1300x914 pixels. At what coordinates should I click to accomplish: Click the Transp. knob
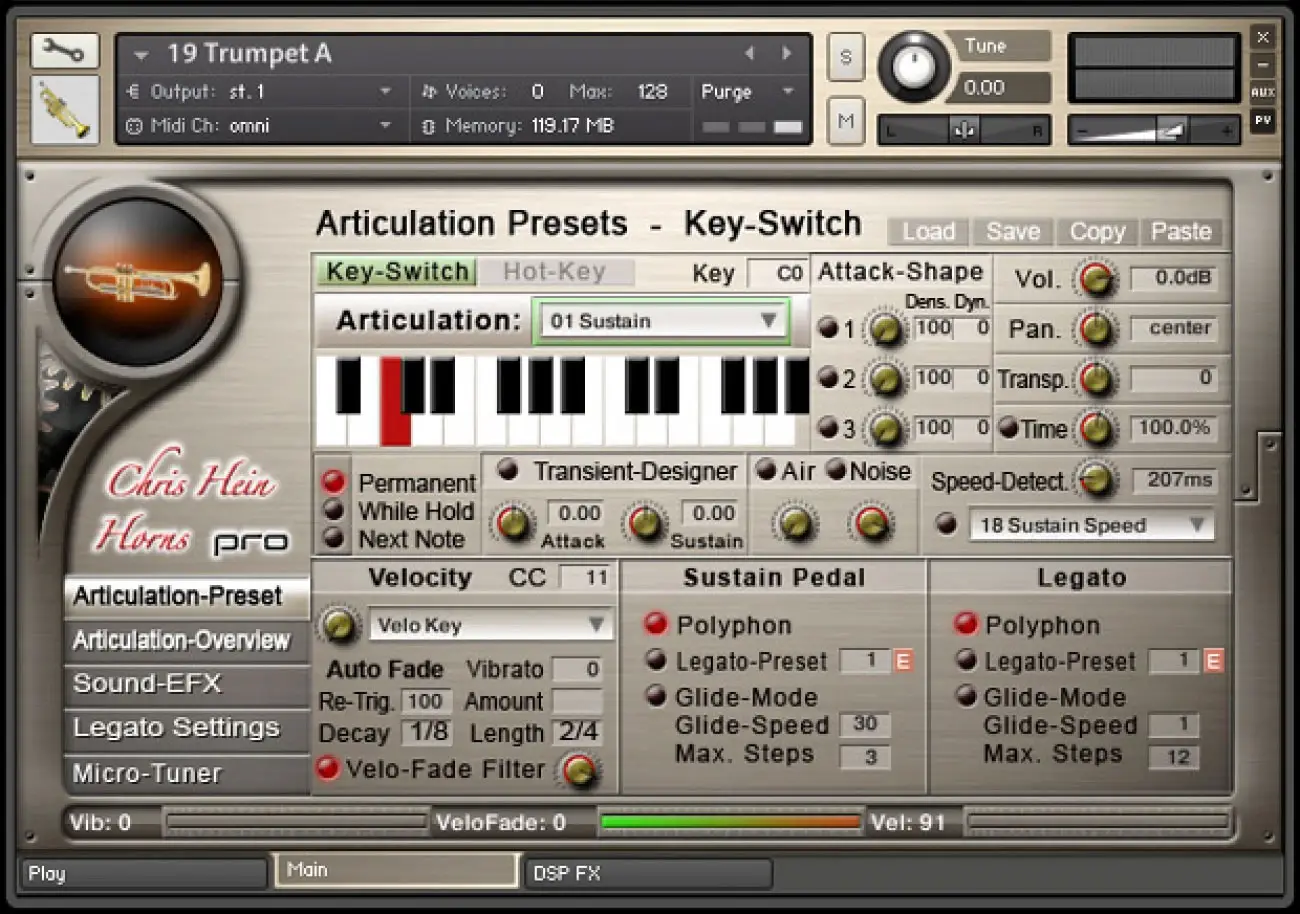coord(1097,379)
